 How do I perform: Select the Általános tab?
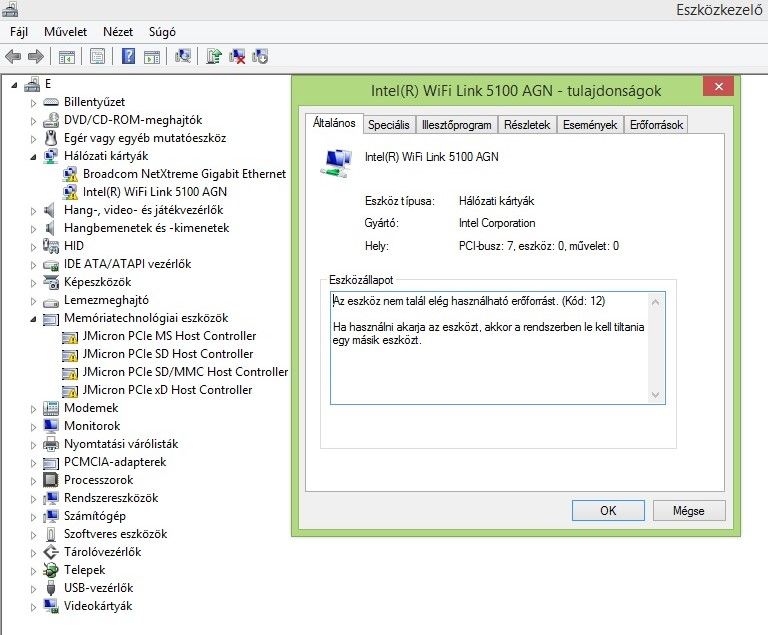tap(334, 123)
